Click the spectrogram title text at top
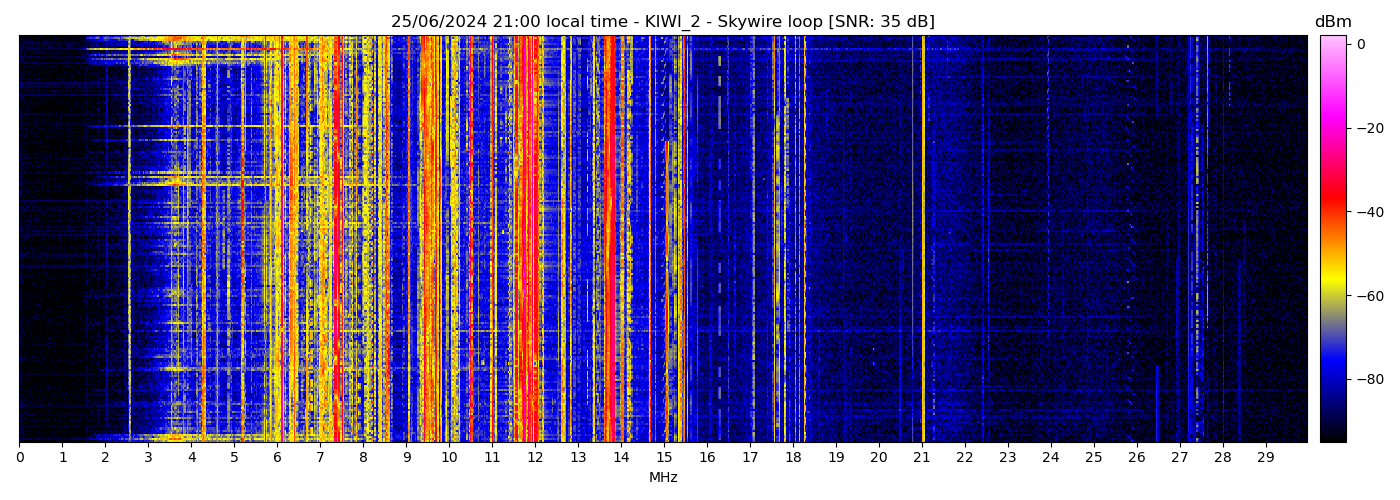The image size is (1400, 500). click(x=662, y=22)
